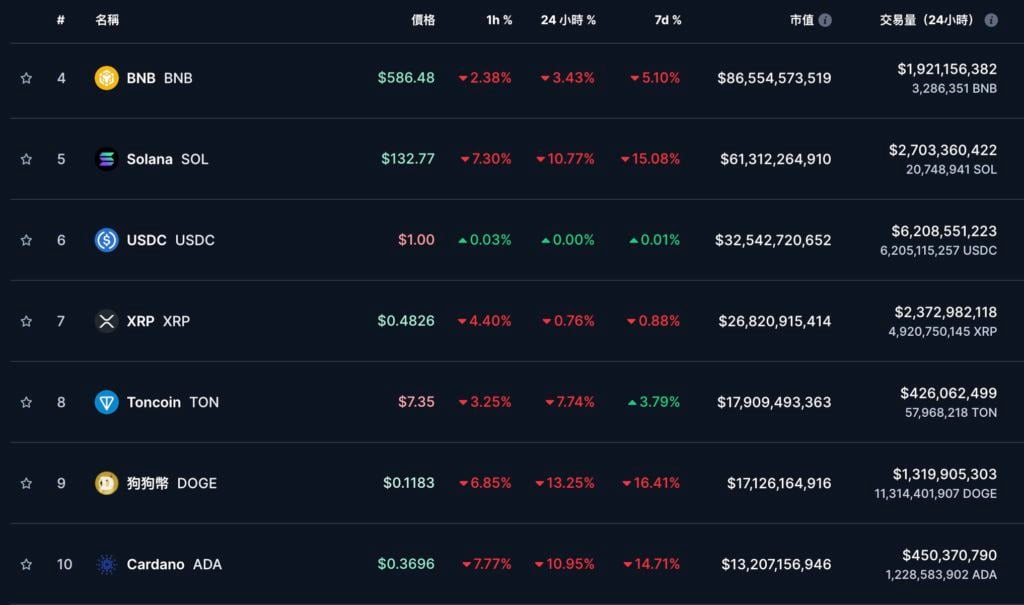Sort by the # rank column header
Image resolution: width=1024 pixels, height=605 pixels.
(x=61, y=20)
